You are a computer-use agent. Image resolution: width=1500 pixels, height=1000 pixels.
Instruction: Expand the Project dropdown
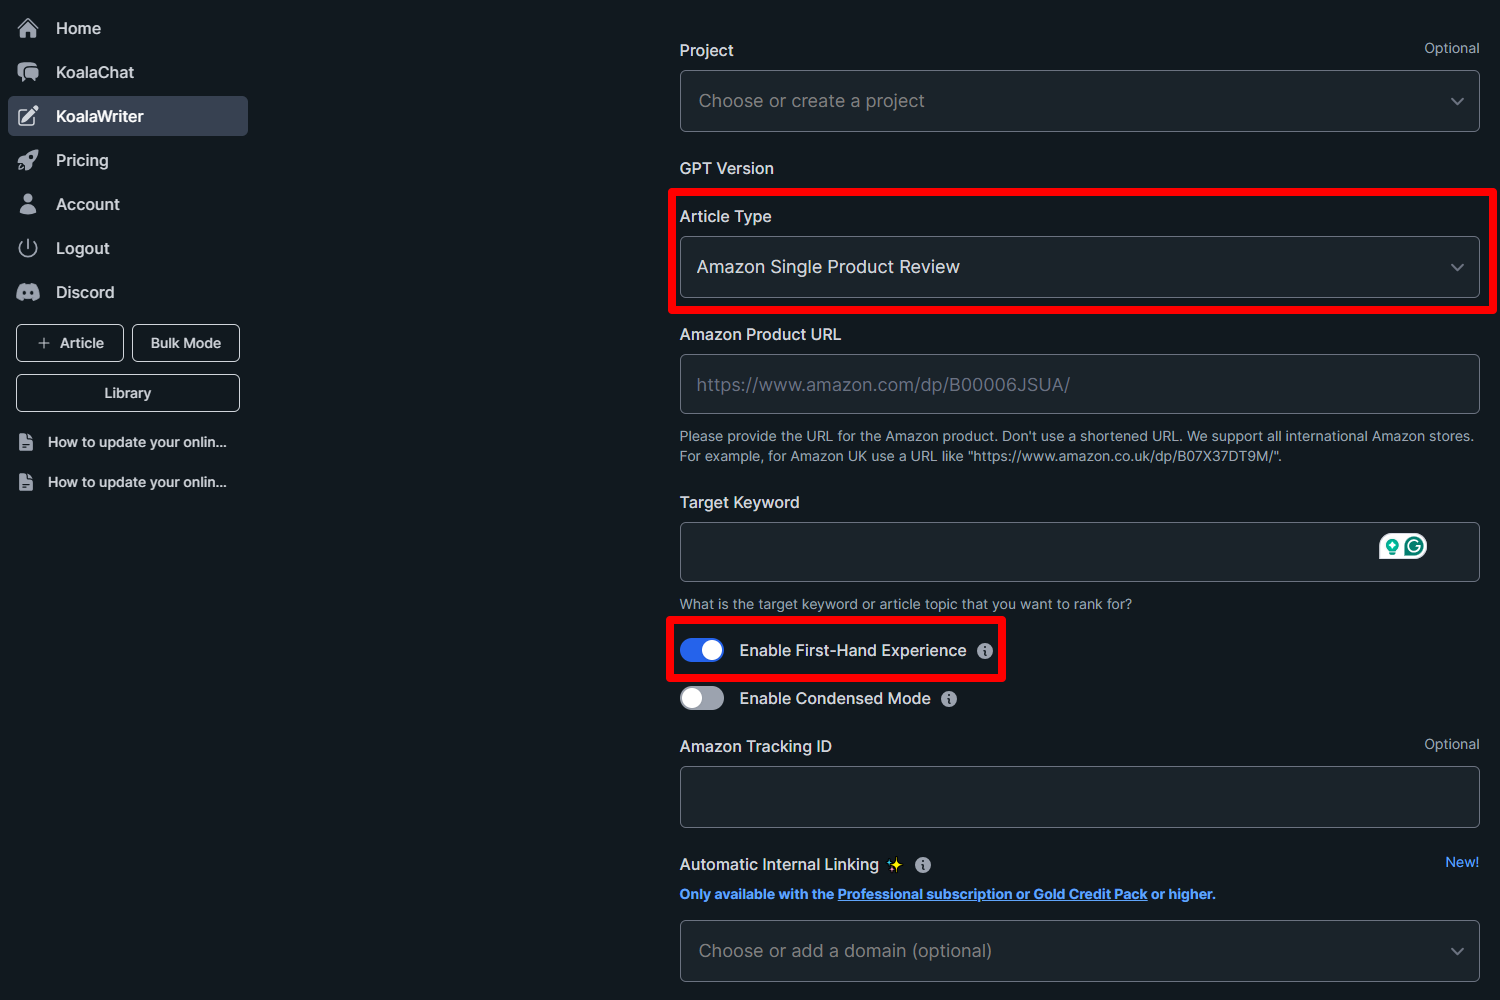click(1079, 101)
